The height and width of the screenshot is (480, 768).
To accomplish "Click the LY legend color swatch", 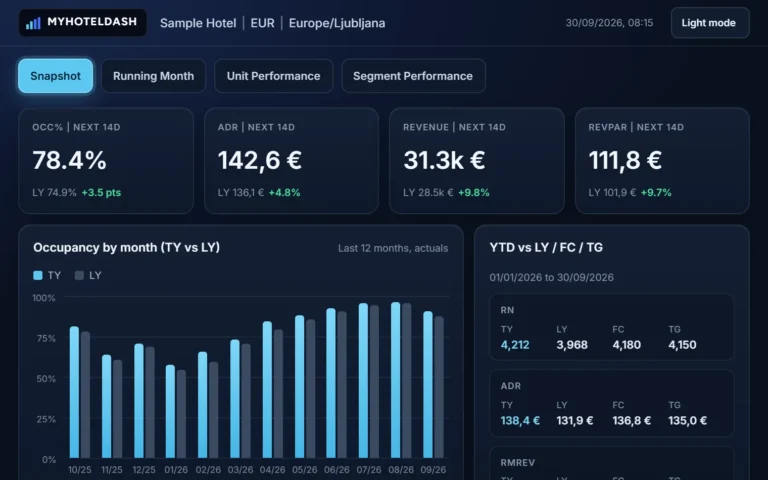I will click(x=79, y=275).
